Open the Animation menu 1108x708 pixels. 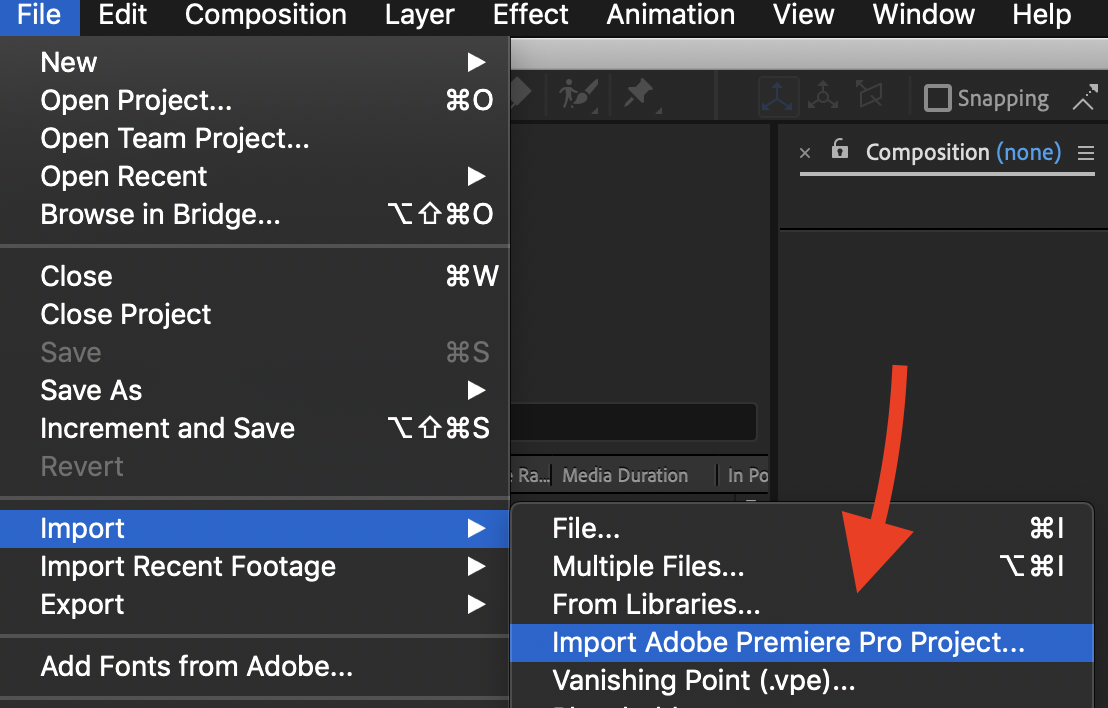tap(670, 15)
